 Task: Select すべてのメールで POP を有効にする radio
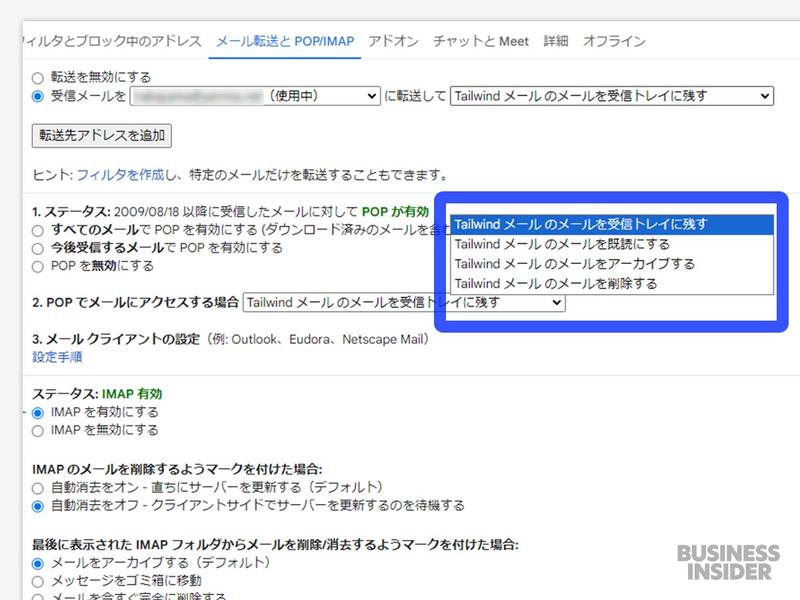[x=37, y=231]
